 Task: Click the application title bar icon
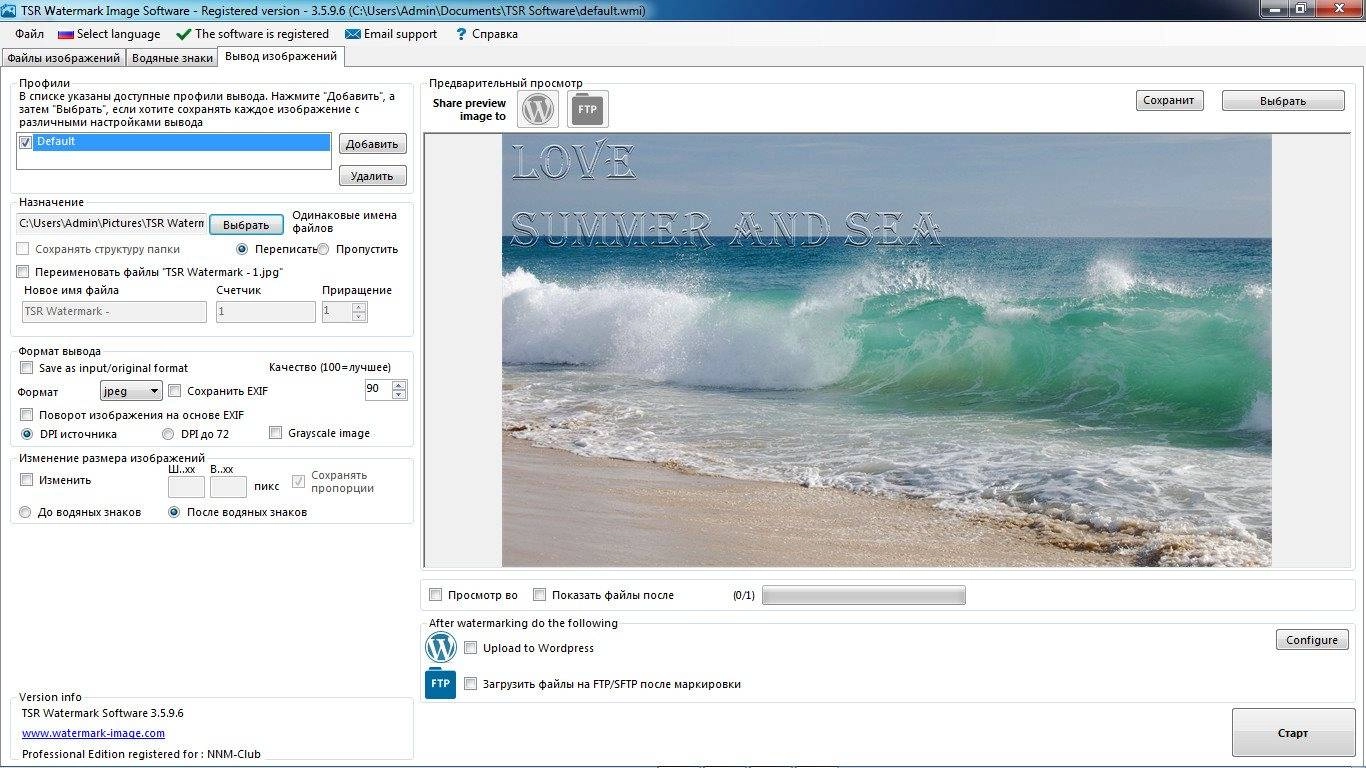click(x=10, y=10)
